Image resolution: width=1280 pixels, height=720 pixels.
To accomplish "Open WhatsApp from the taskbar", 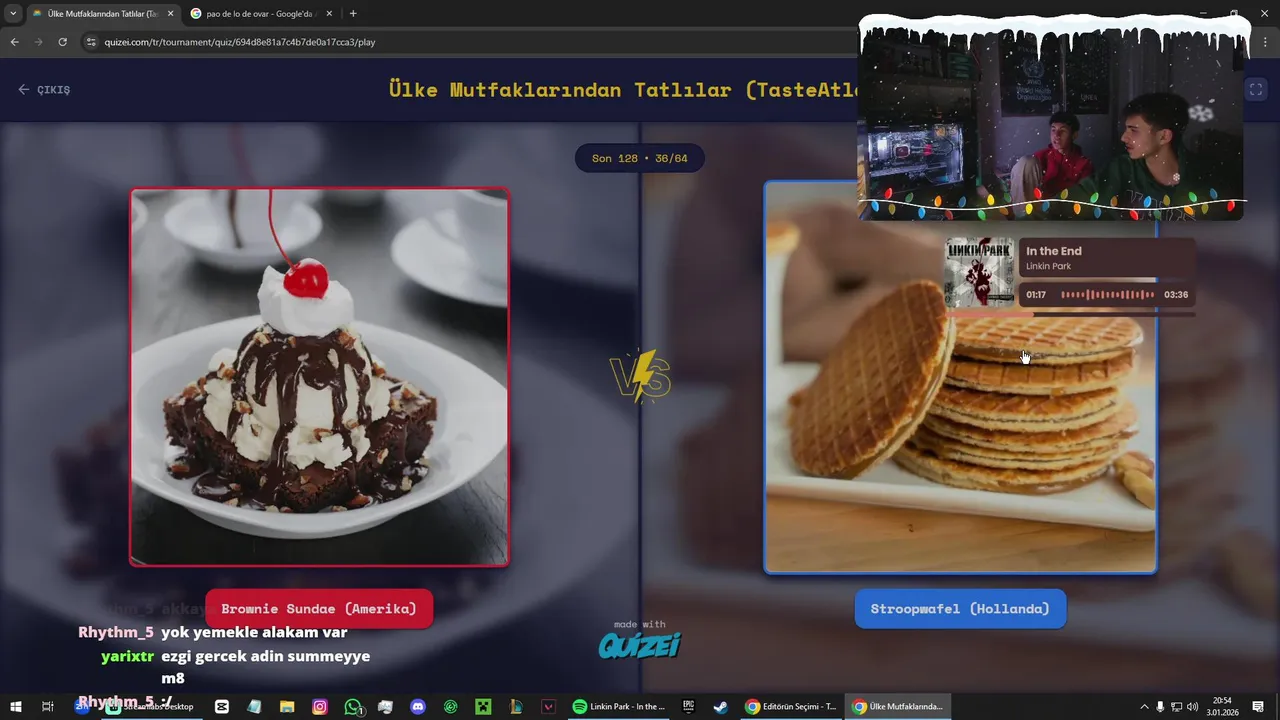I will pyautogui.click(x=353, y=706).
